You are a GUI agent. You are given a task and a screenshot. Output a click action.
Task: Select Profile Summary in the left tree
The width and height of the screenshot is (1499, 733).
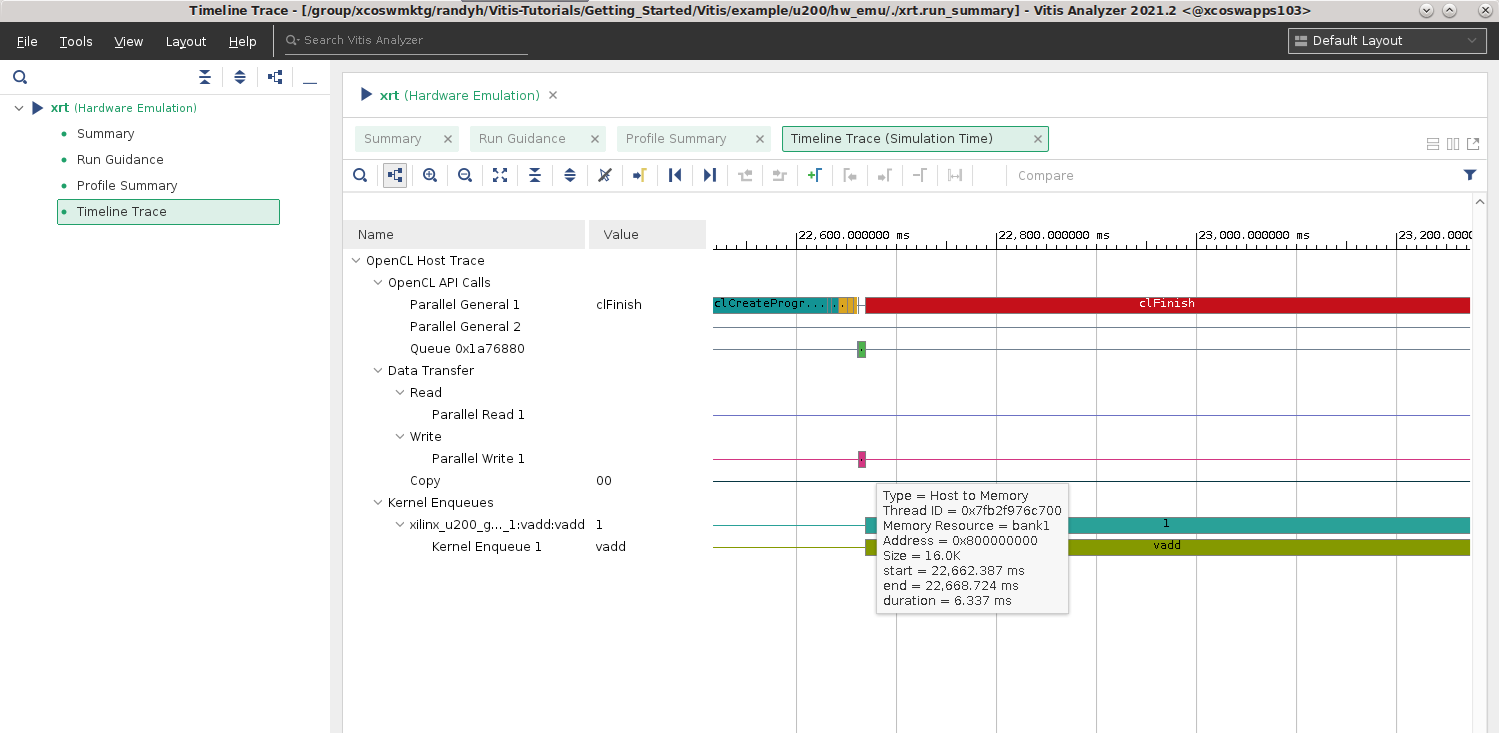[127, 185]
